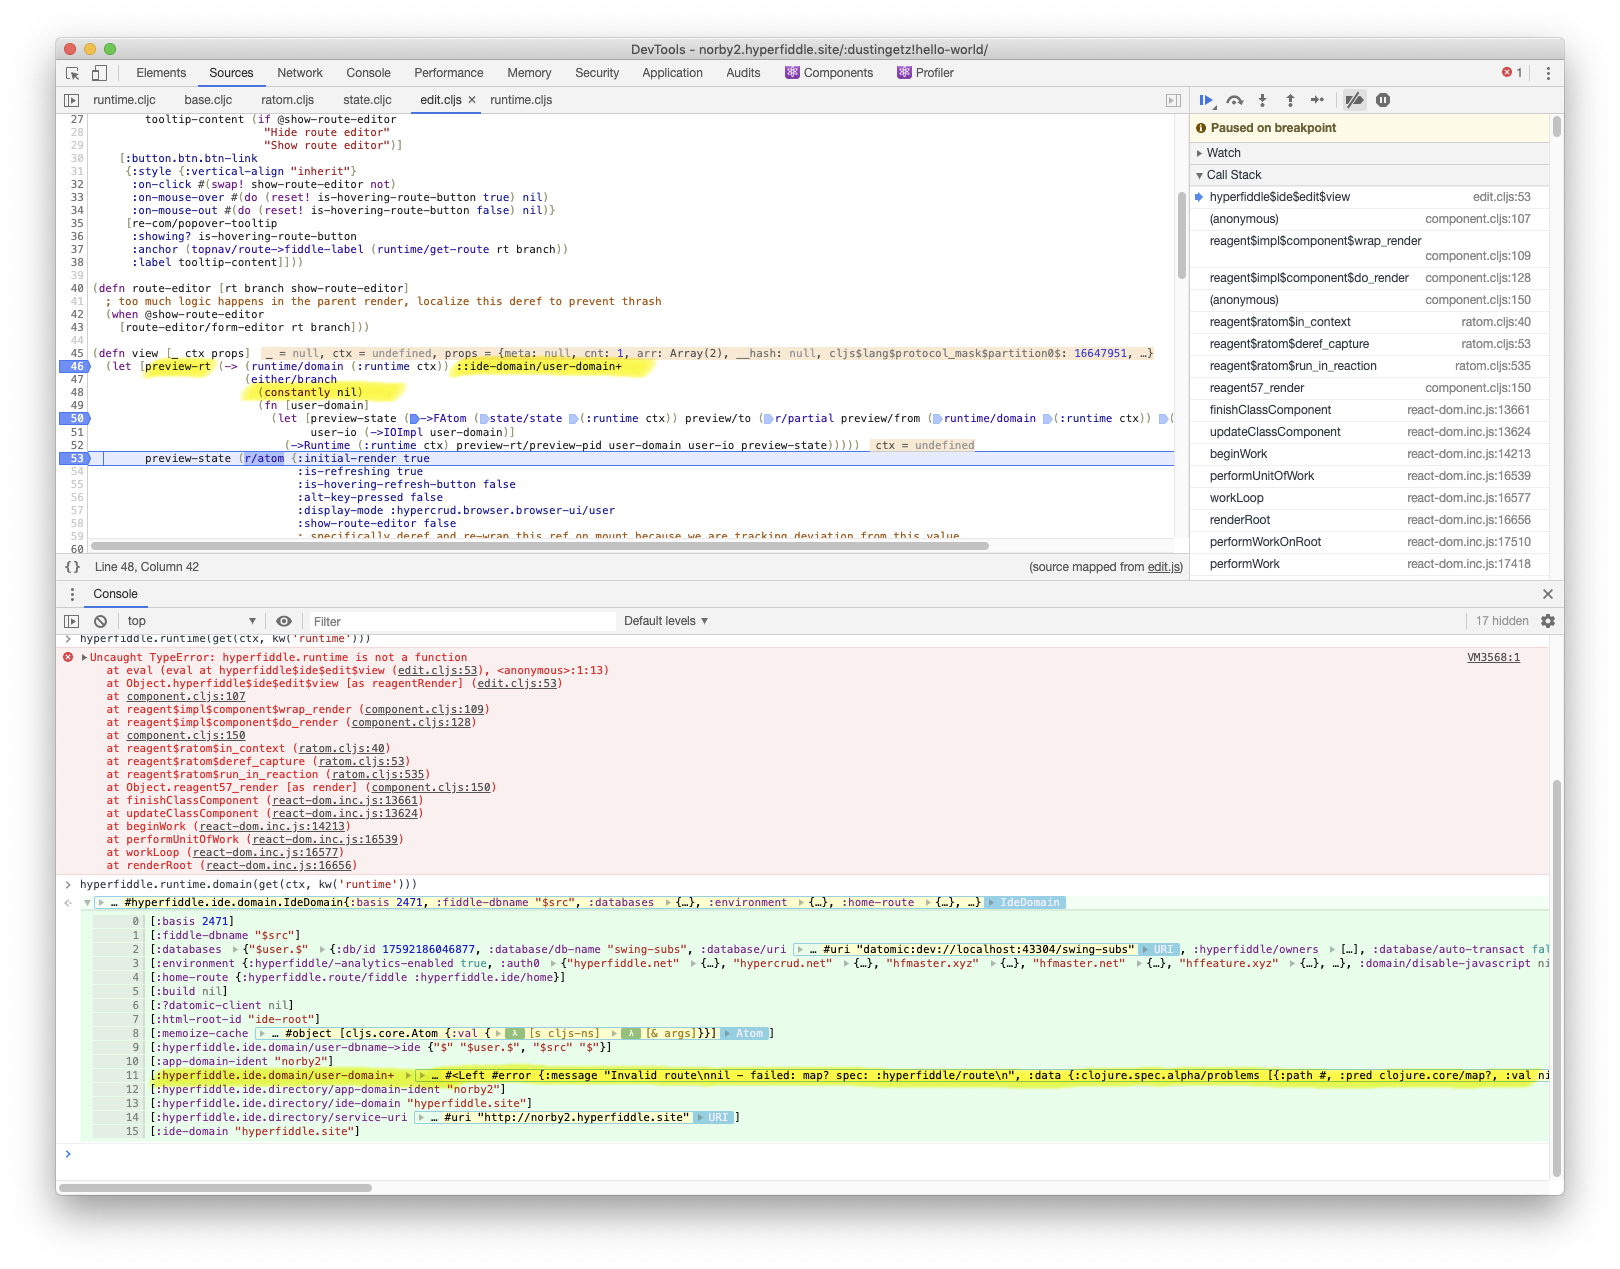Follow the edit.js source map link
Viewport: 1620px width, 1269px height.
click(1164, 567)
